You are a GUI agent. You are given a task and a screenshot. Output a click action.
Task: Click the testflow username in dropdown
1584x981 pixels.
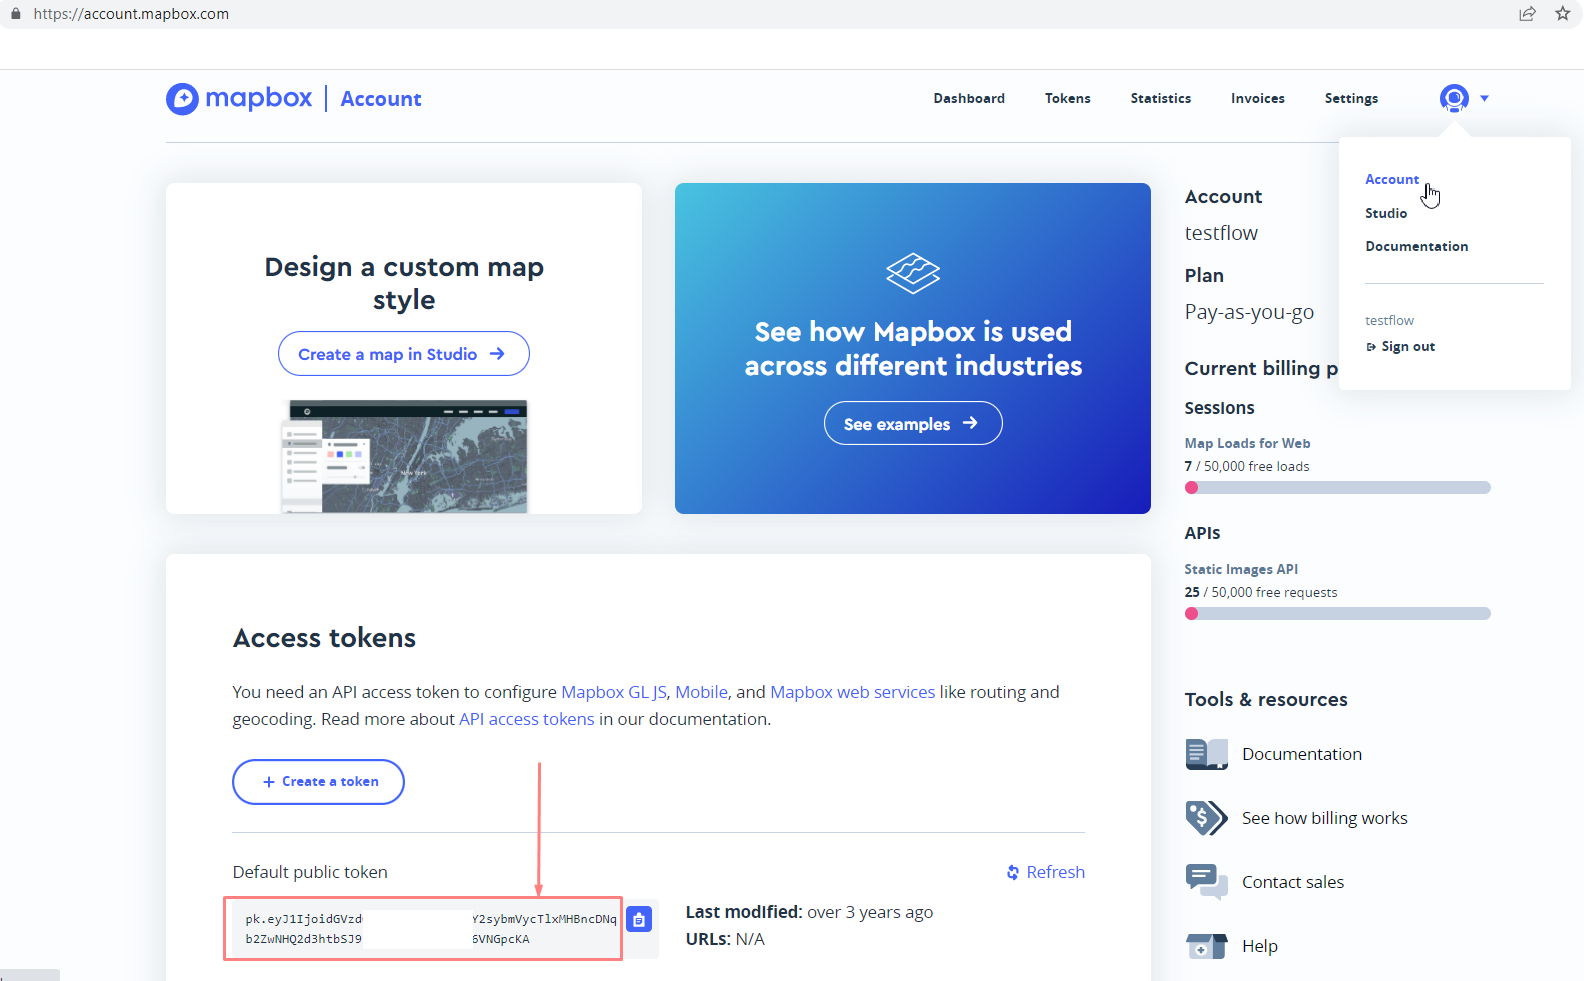1389,320
